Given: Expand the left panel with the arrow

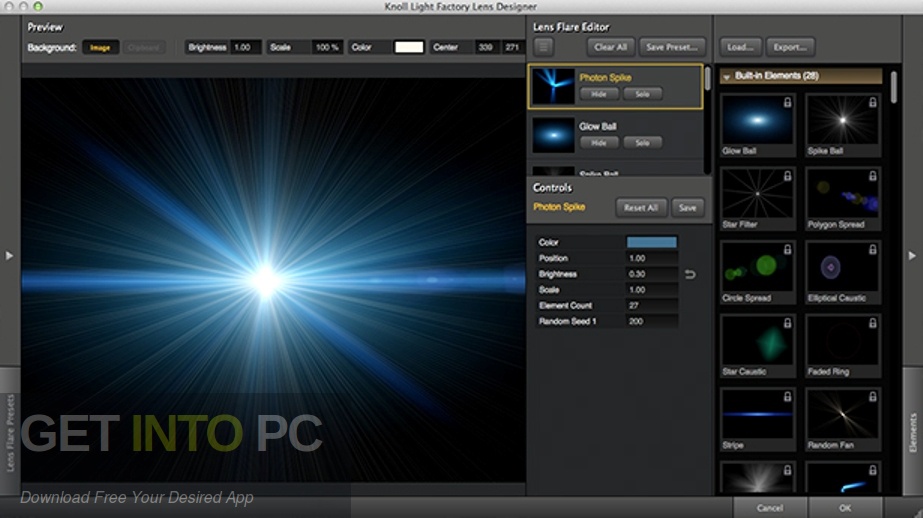Looking at the screenshot, I should pos(9,255).
